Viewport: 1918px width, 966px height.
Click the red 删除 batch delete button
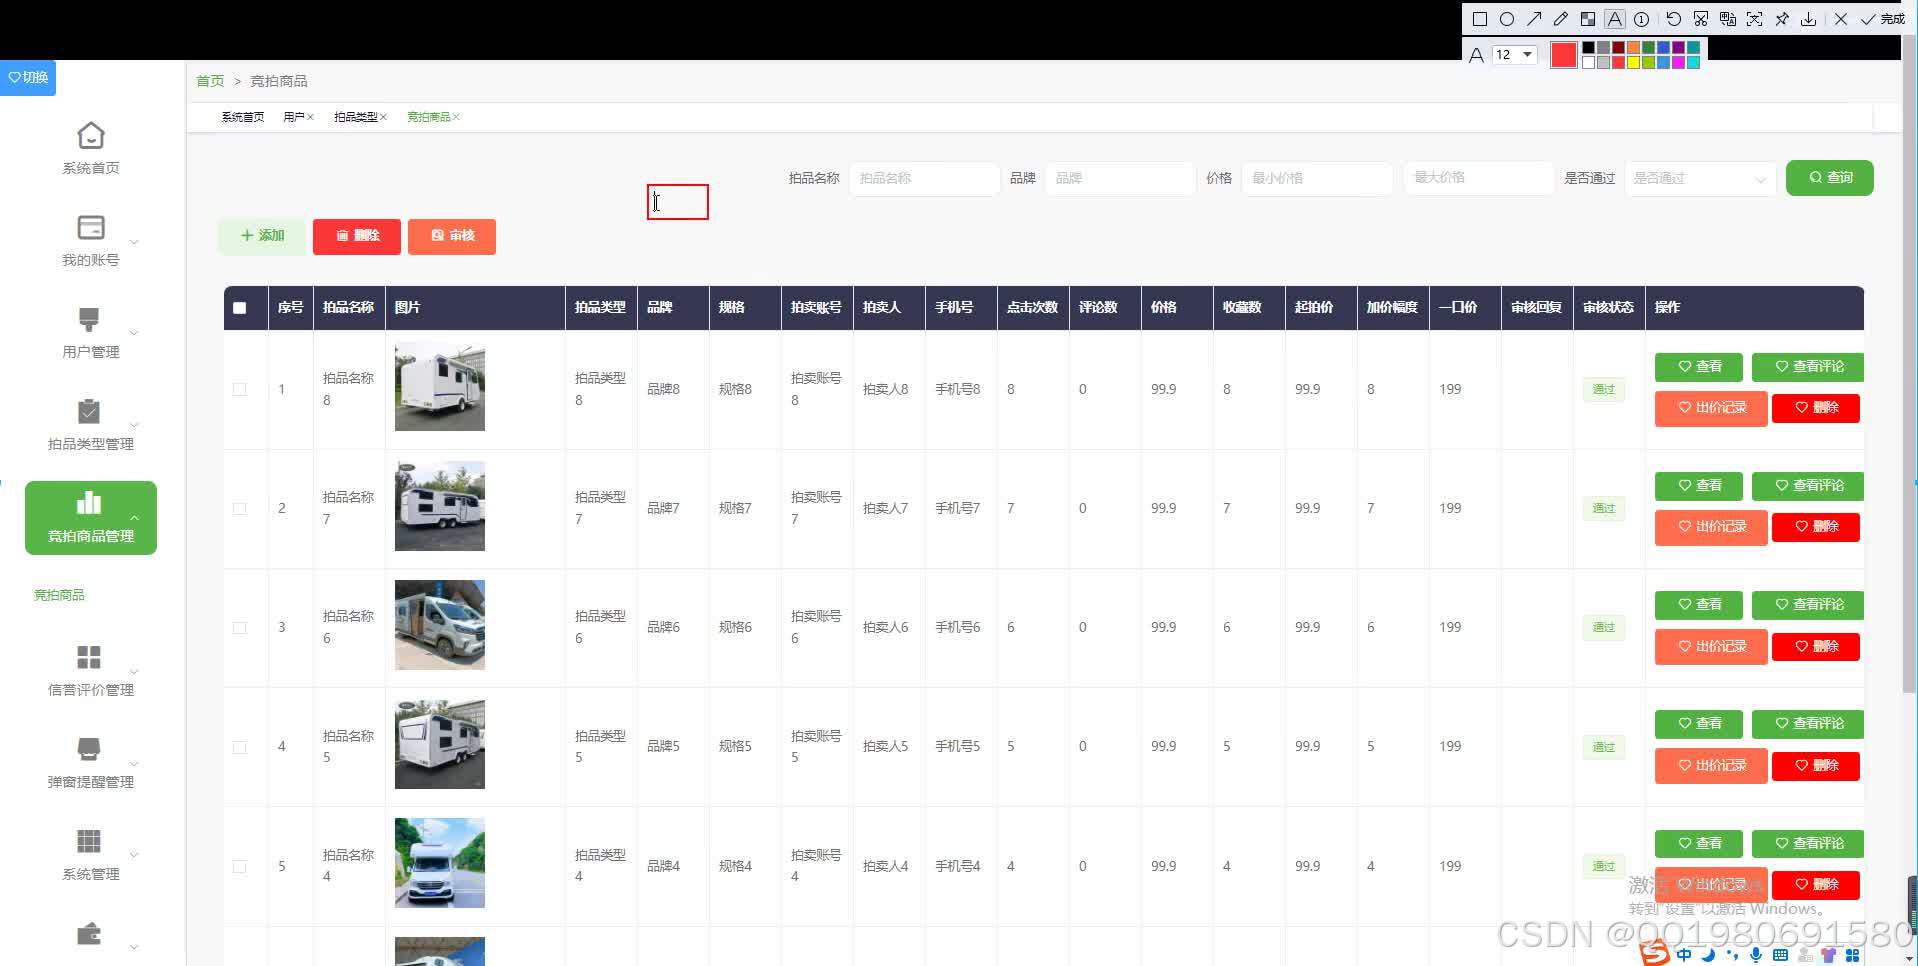pos(357,236)
